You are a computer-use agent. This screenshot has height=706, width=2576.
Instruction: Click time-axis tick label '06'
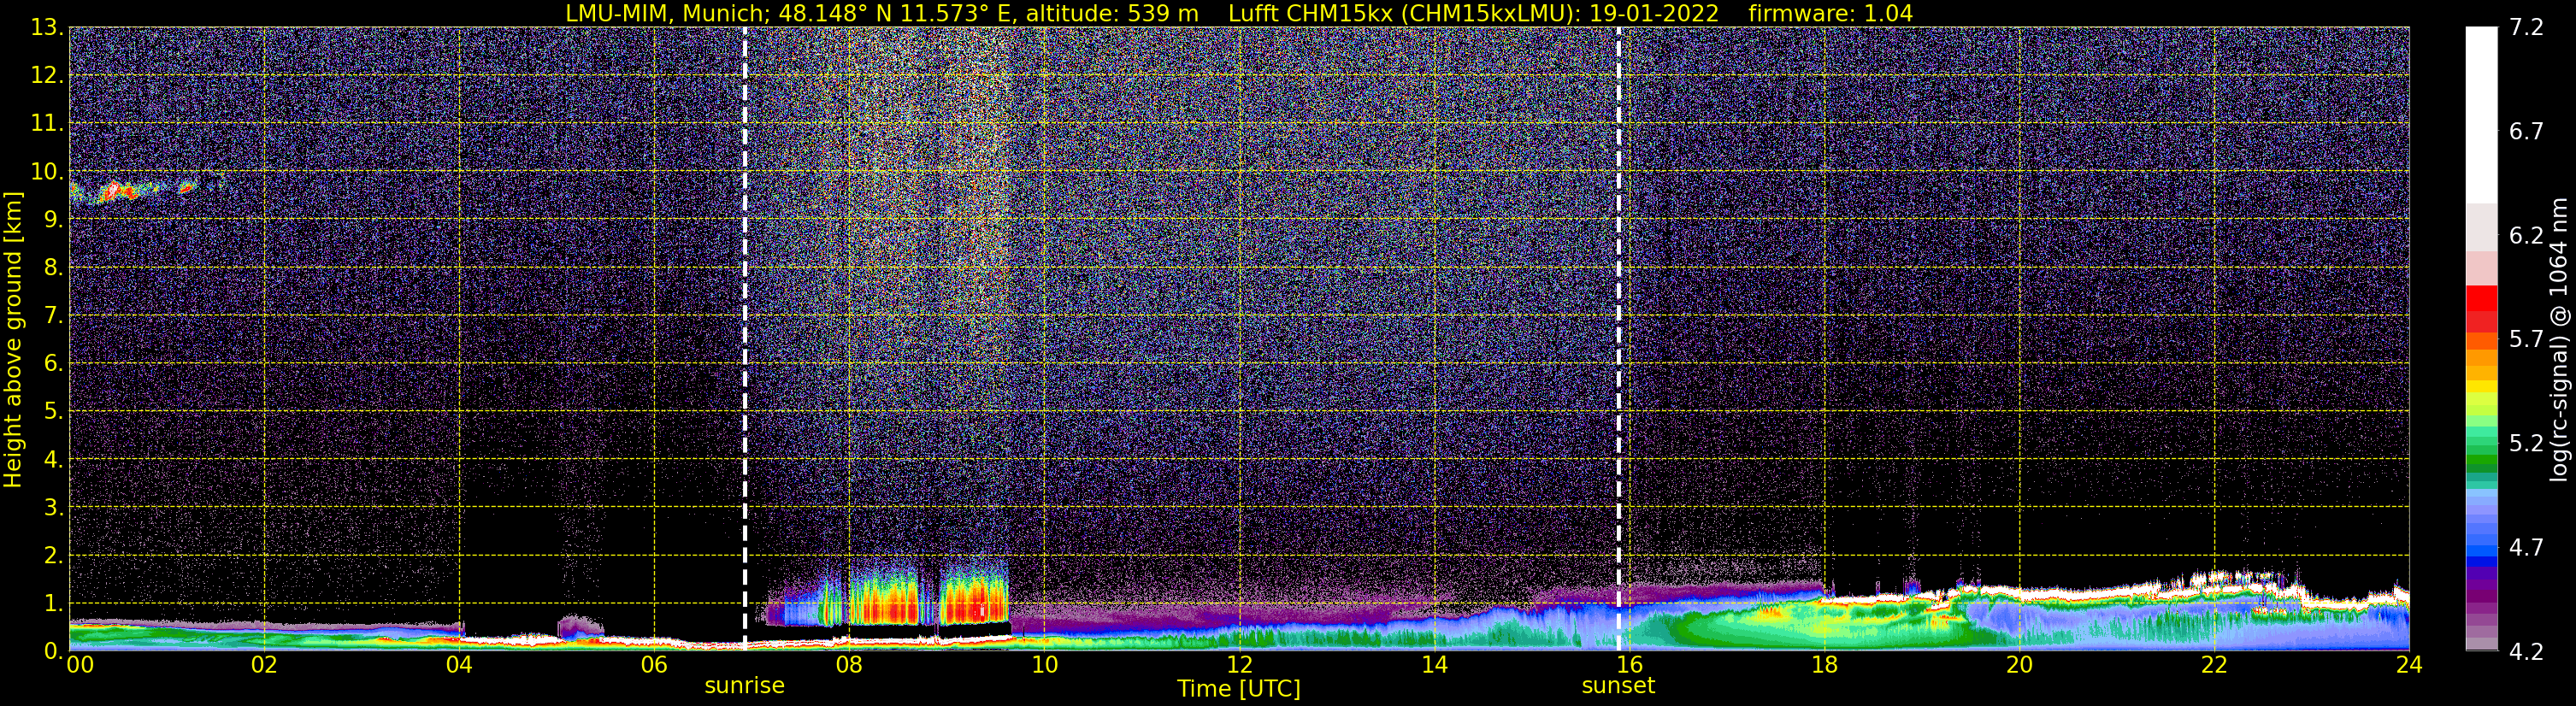(654, 665)
